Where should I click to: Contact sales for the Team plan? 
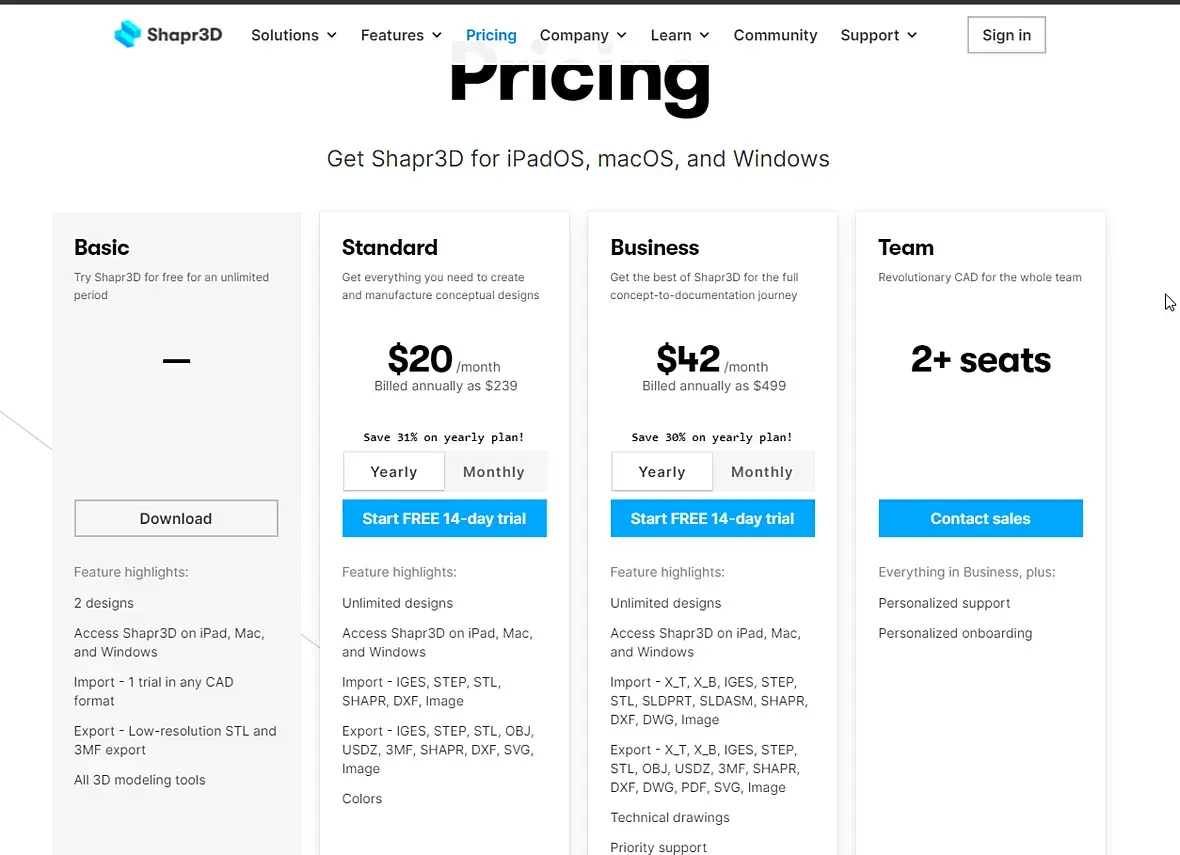pos(981,519)
